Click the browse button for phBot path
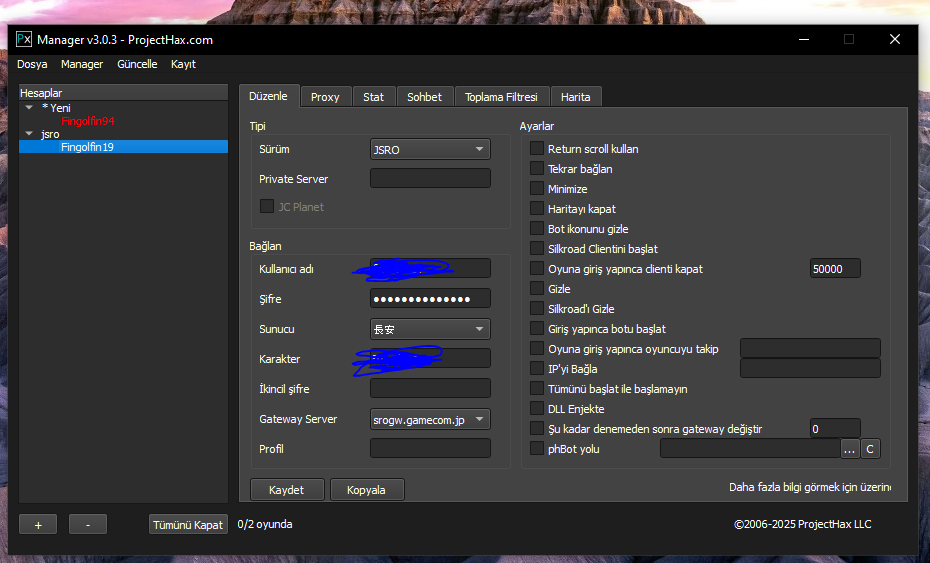 point(850,449)
